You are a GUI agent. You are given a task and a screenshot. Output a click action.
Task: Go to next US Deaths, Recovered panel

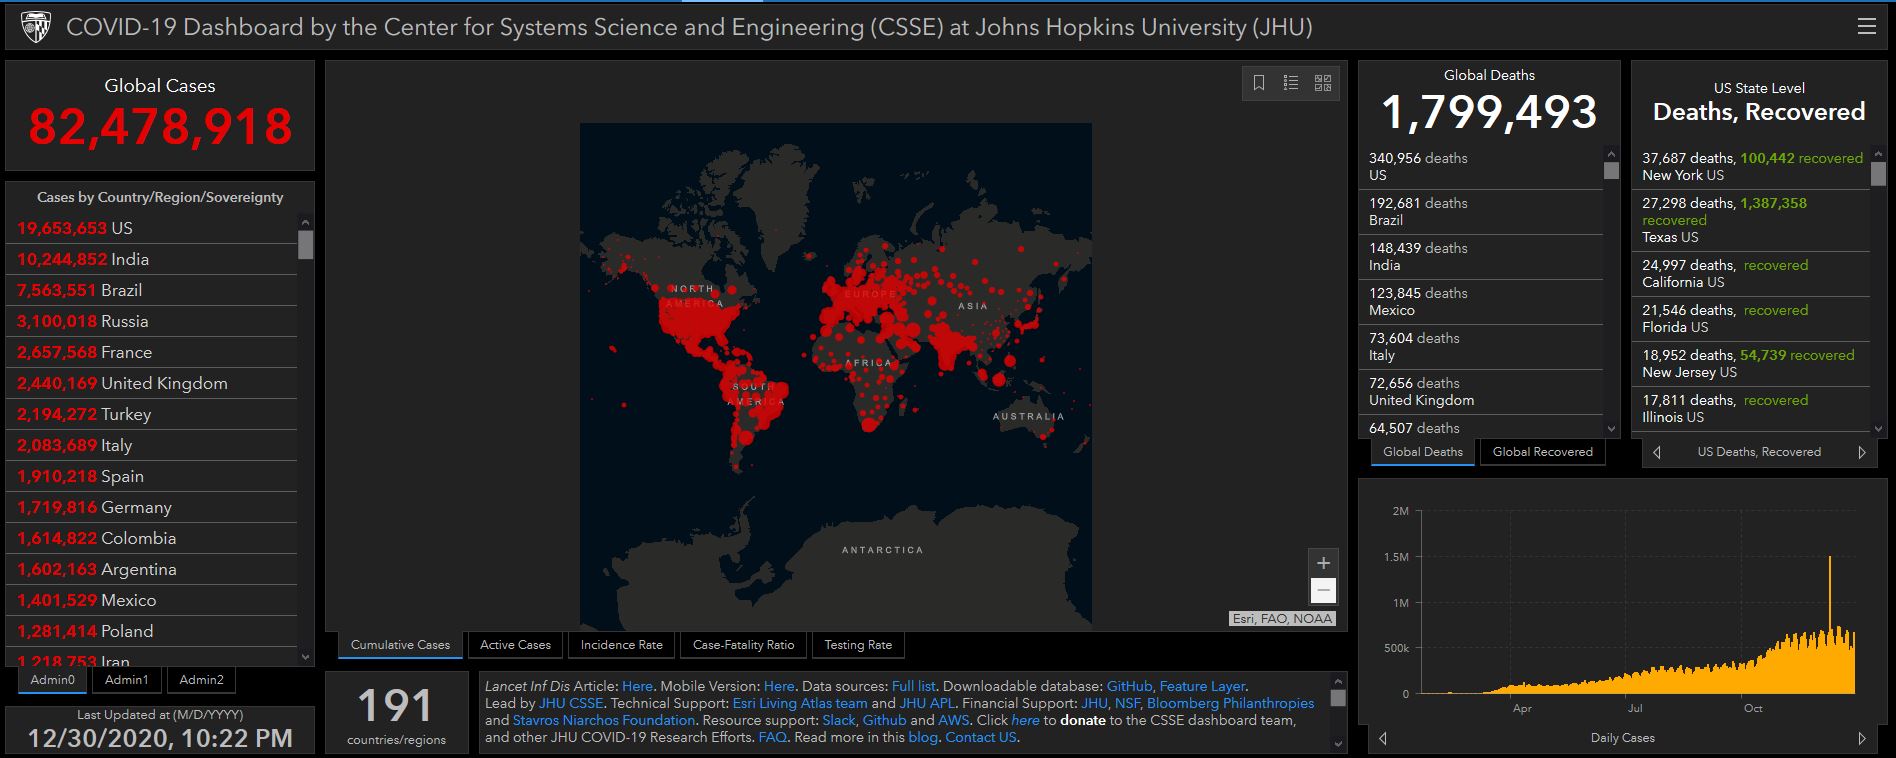pos(1861,452)
